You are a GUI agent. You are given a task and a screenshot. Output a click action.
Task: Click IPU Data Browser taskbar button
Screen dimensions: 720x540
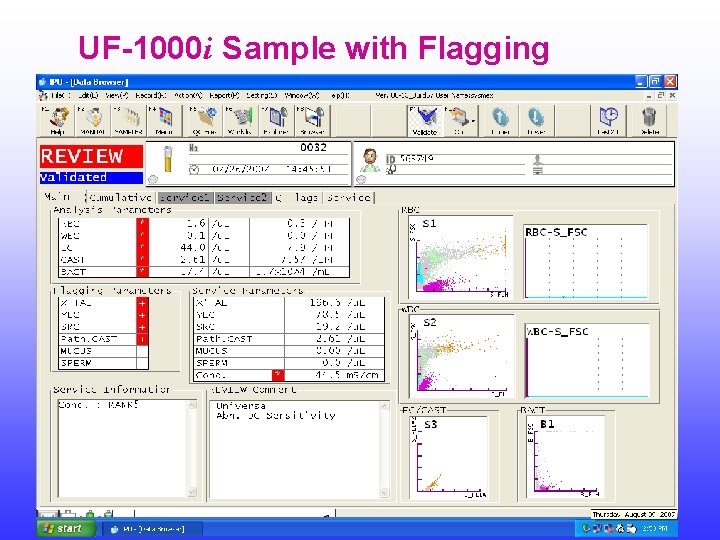coord(152,529)
